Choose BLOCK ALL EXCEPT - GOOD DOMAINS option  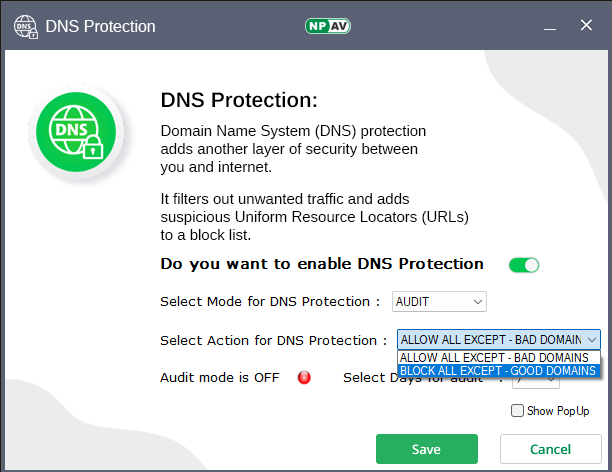click(x=499, y=370)
